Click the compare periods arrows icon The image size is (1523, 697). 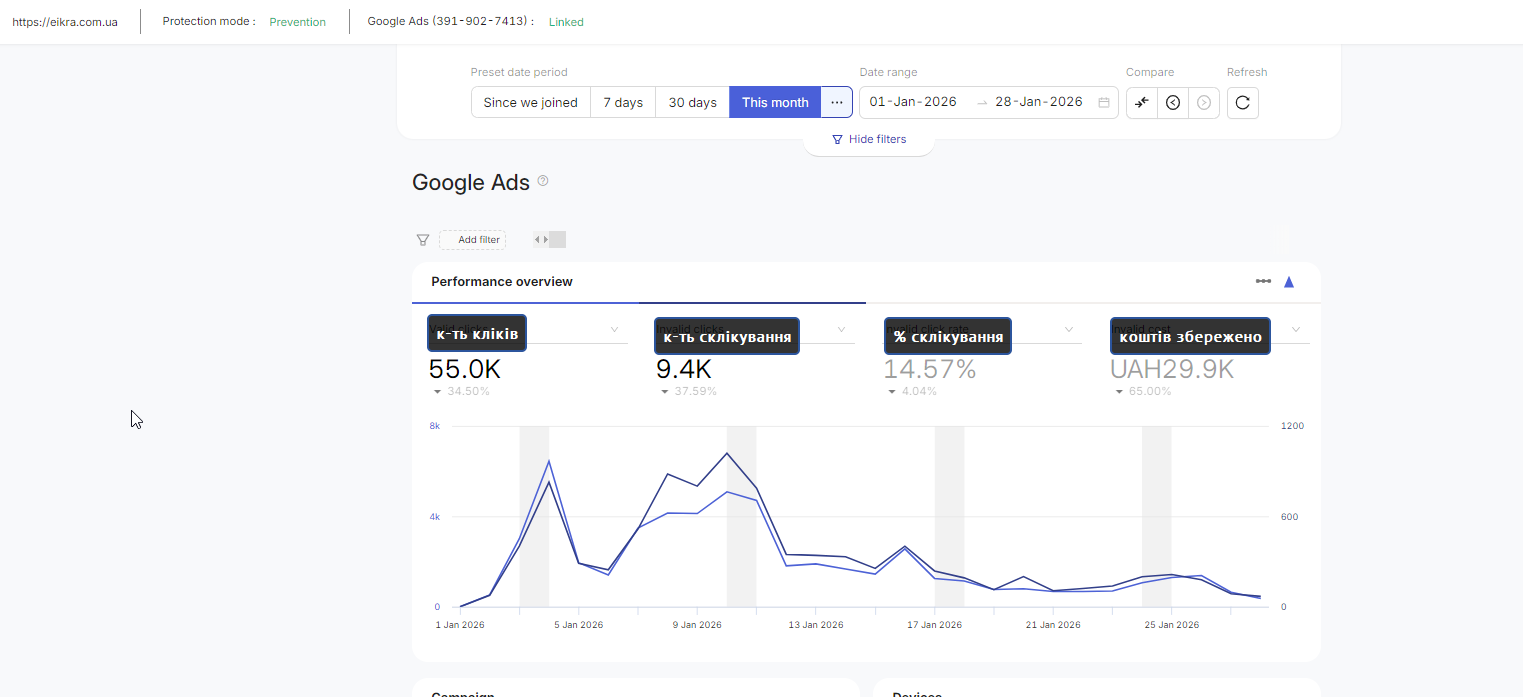[1142, 103]
